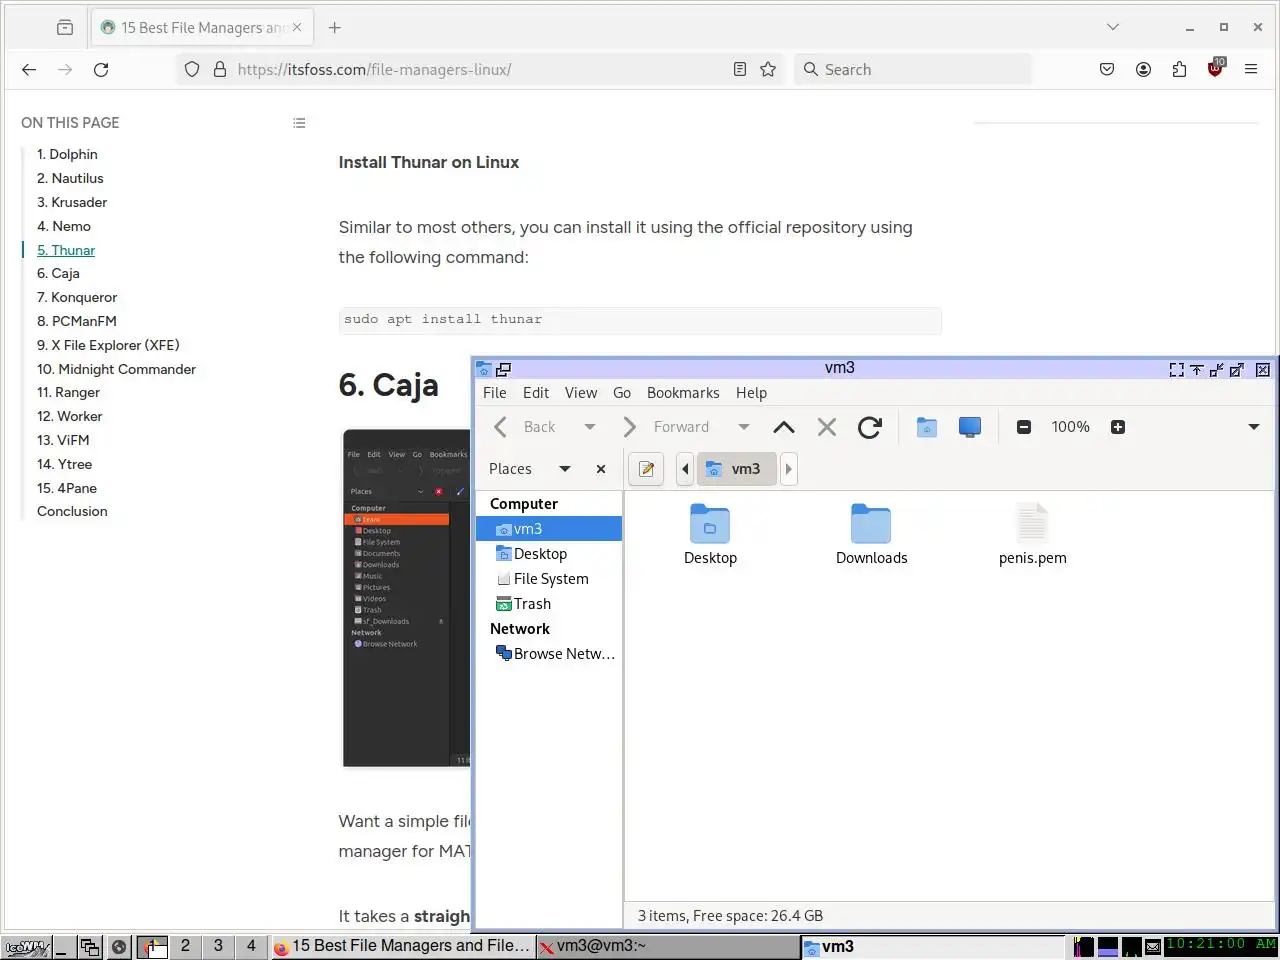This screenshot has height=960, width=1280.
Task: Close the 15 Best File Managers tab
Action: point(297,28)
